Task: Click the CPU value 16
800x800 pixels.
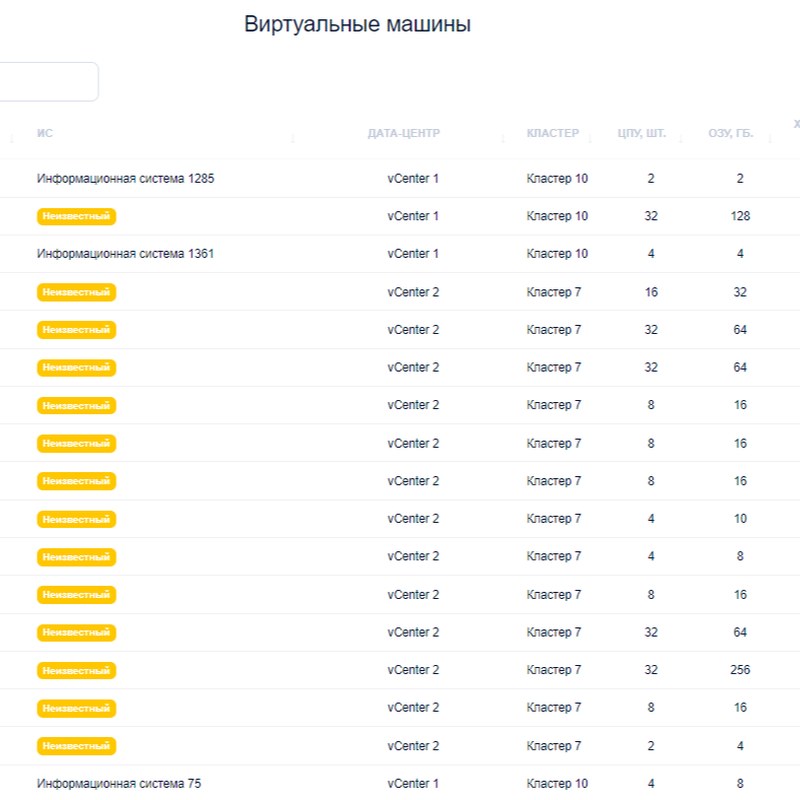Action: (651, 292)
